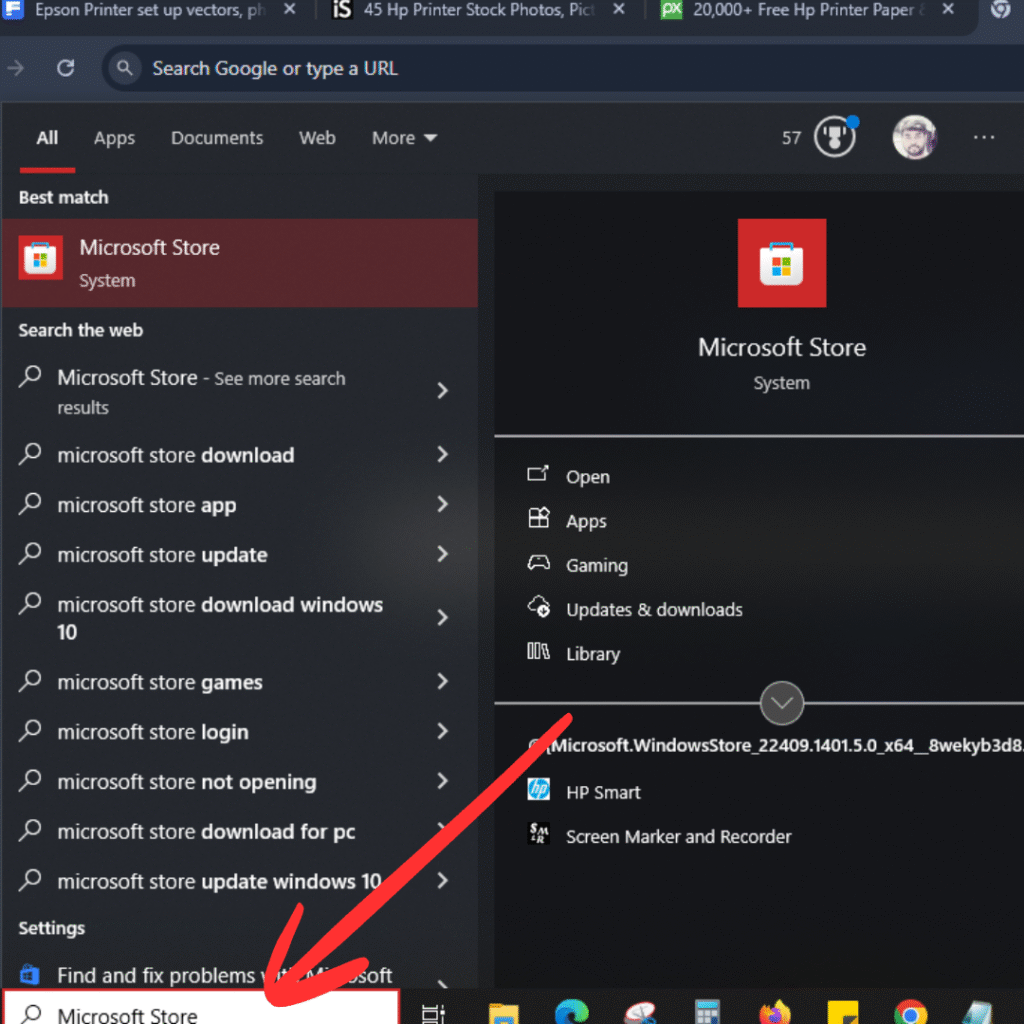
Task: Expand arrow for 'microsoft store download windows 10'
Action: point(443,617)
